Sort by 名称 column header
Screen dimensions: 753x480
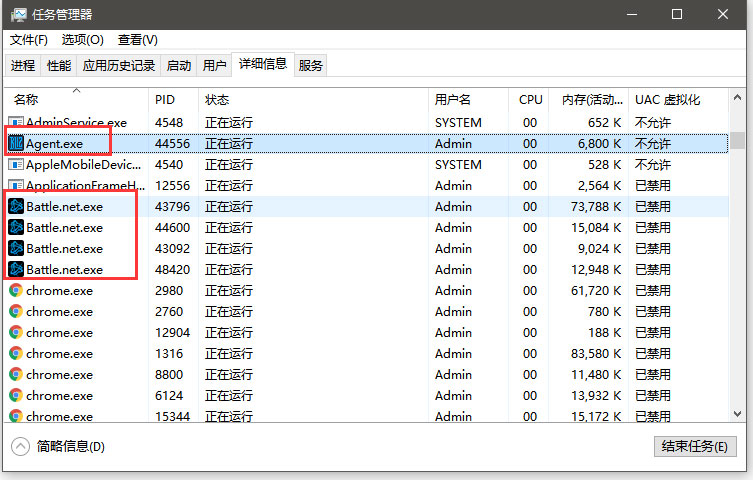[x=27, y=100]
